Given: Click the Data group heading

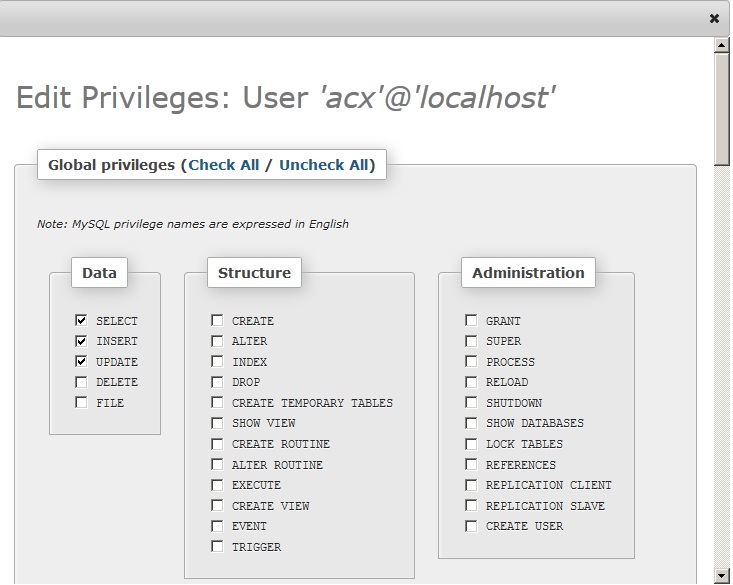Looking at the screenshot, I should tap(99, 273).
